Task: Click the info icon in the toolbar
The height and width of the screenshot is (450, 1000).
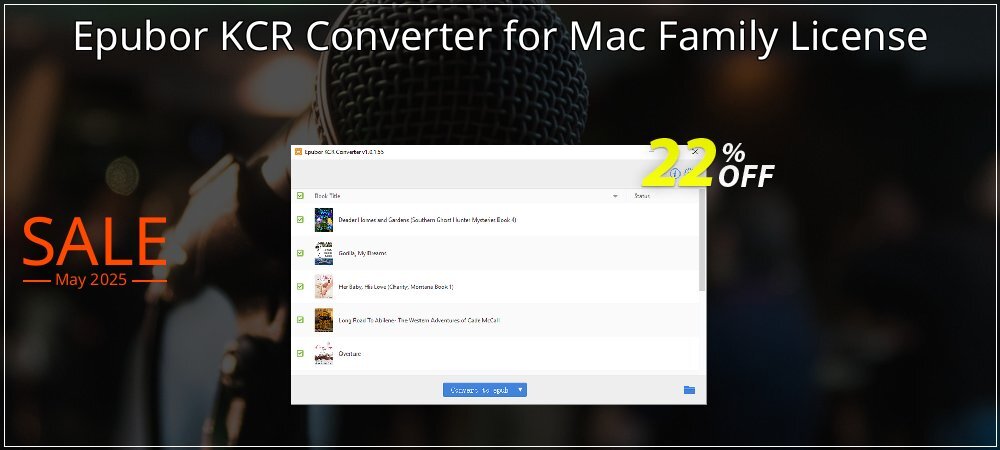Action: [x=676, y=173]
